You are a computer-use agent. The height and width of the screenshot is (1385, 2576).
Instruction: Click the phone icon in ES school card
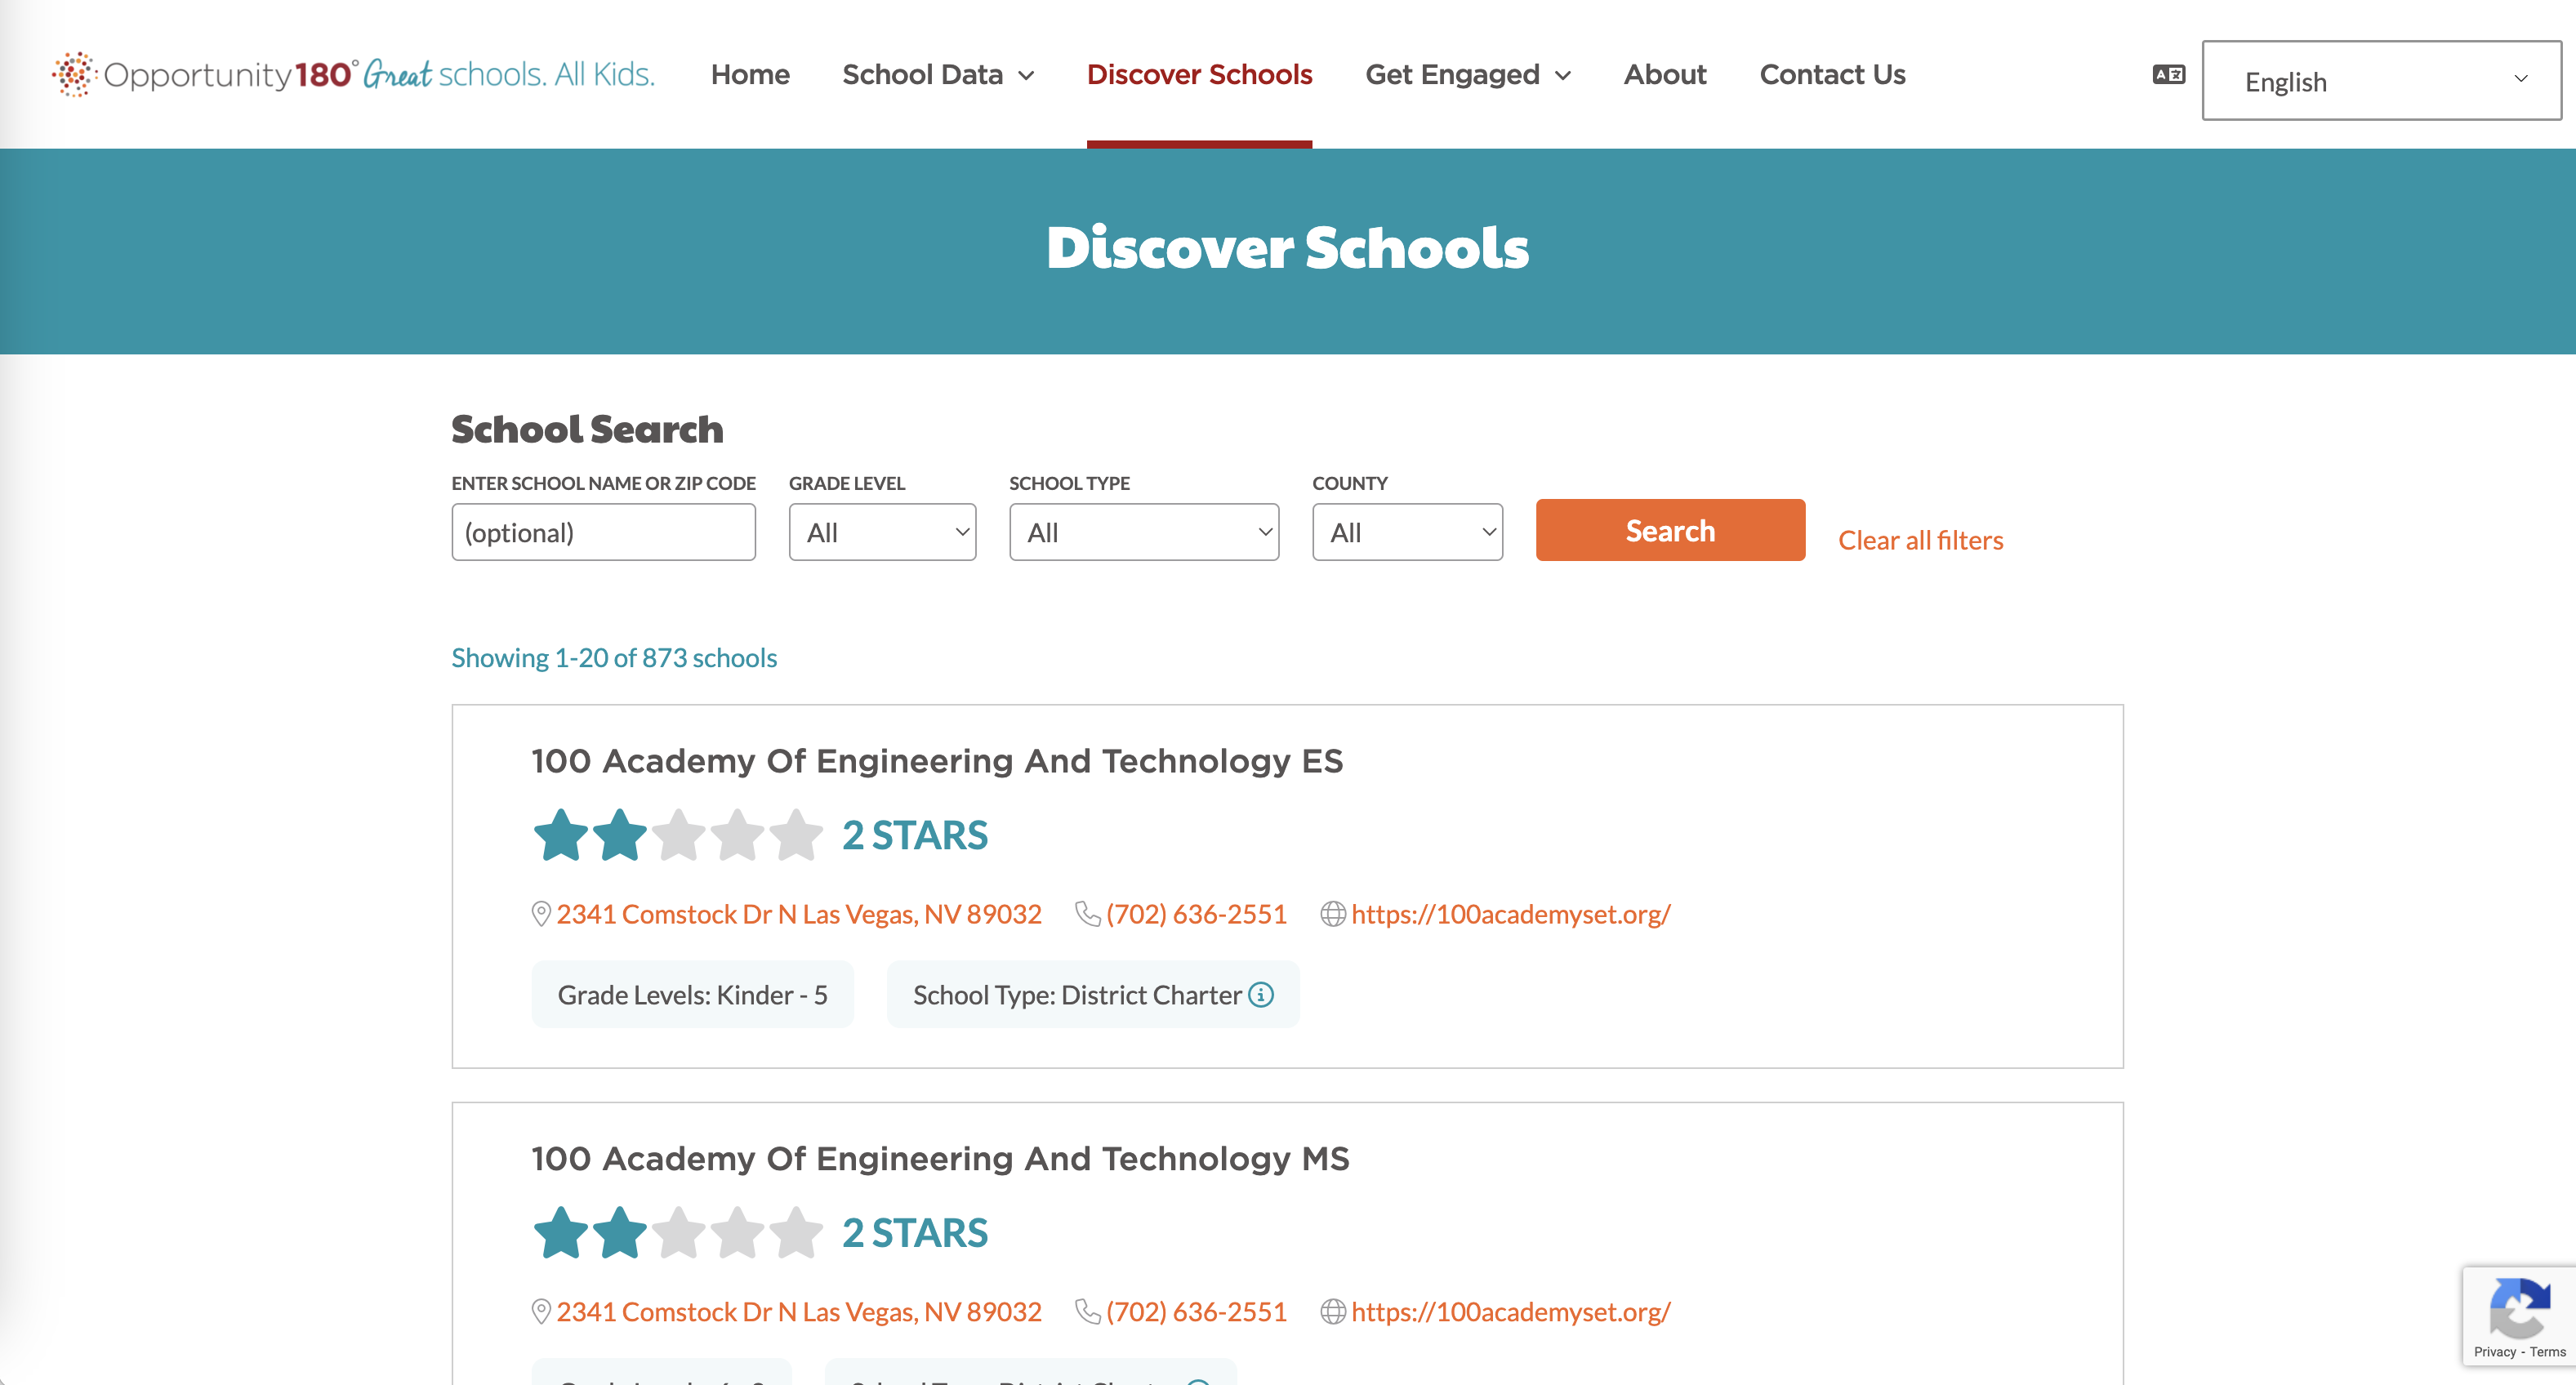point(1087,914)
